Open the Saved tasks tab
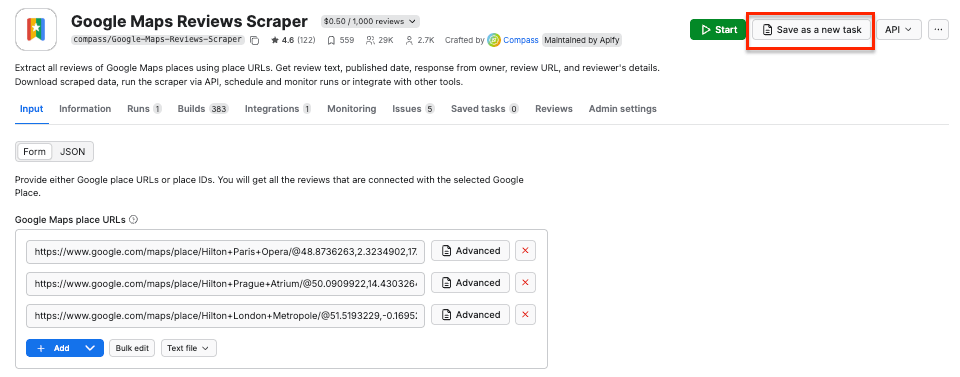 [485, 109]
